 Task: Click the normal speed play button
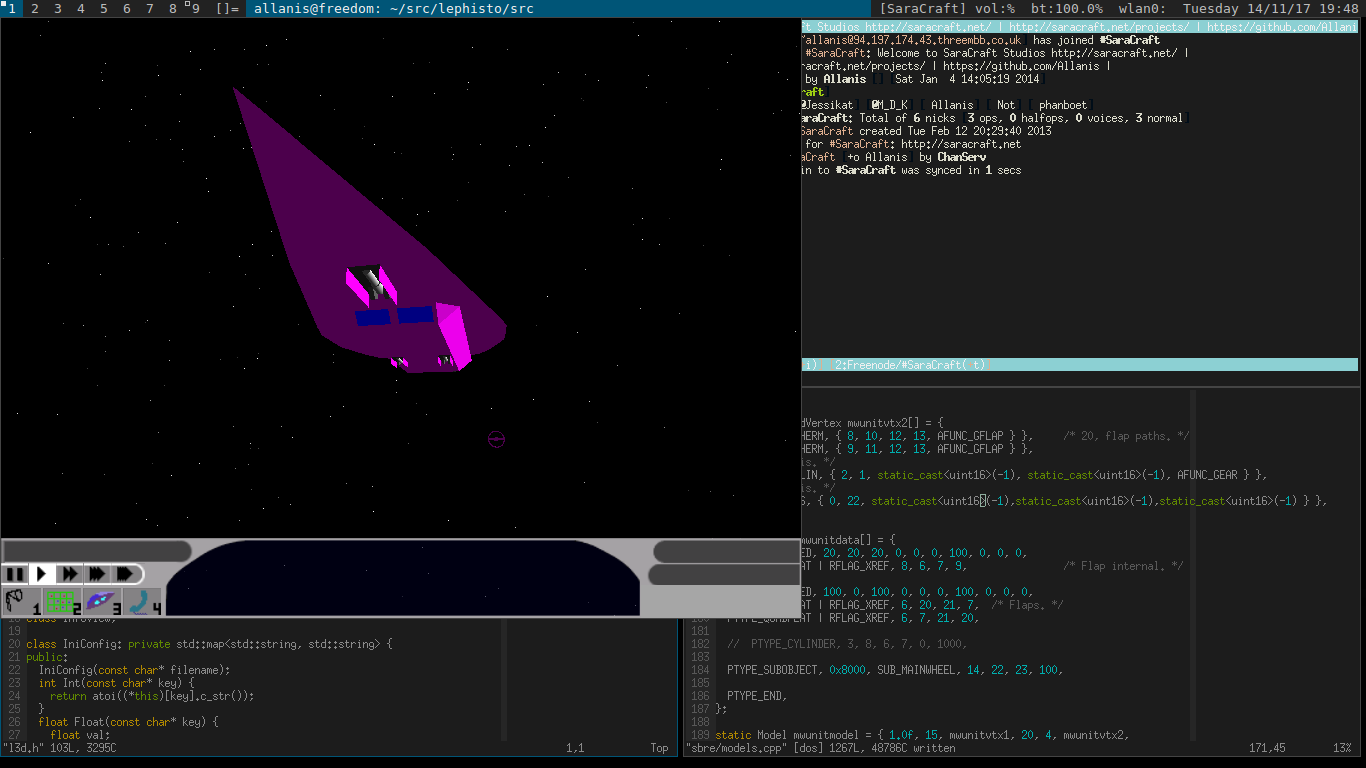point(42,574)
